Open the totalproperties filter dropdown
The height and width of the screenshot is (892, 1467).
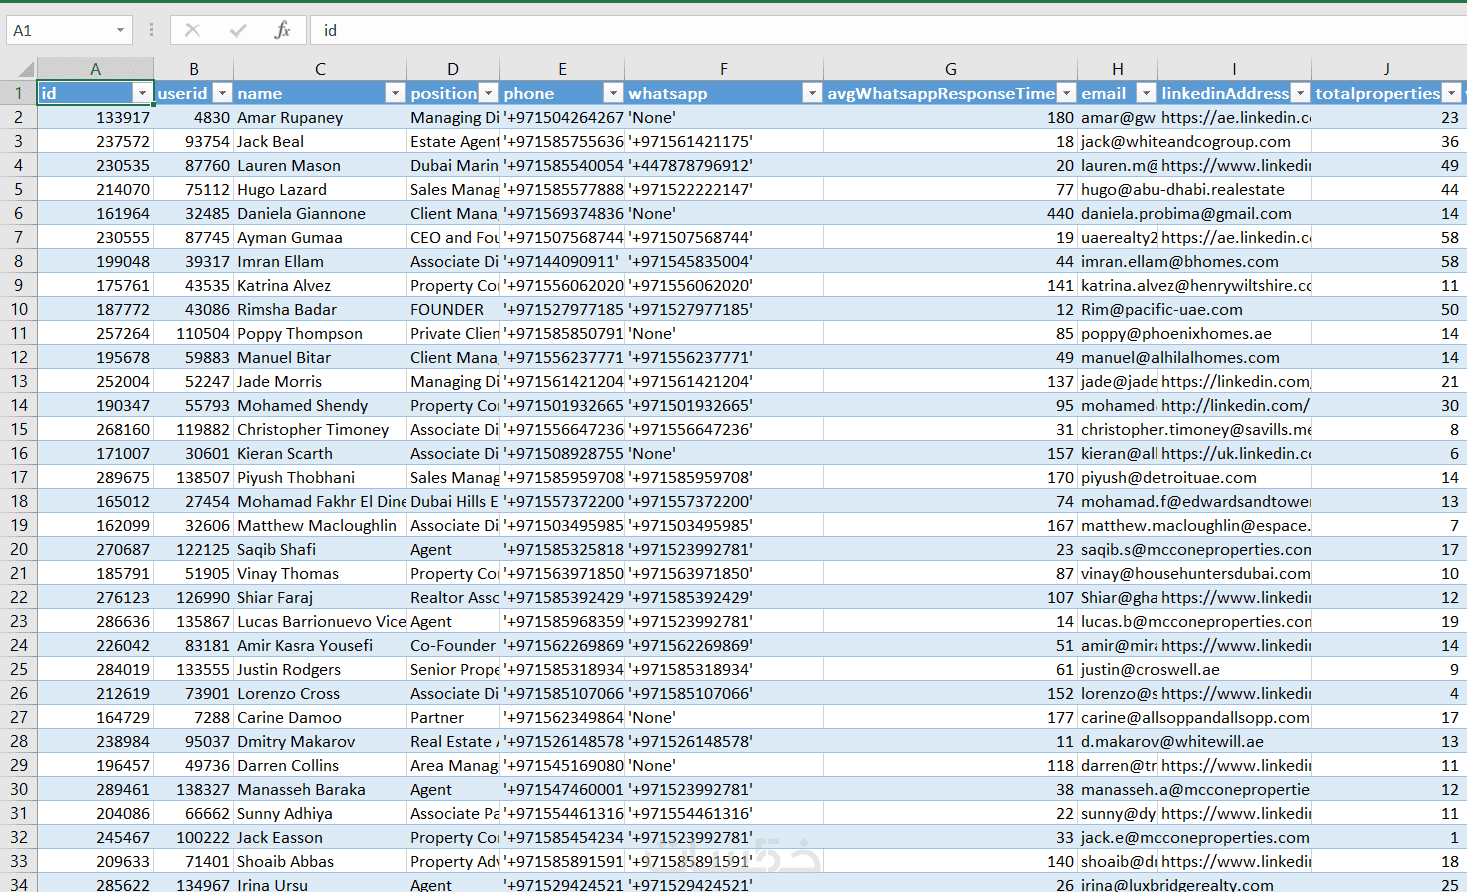(x=1452, y=93)
